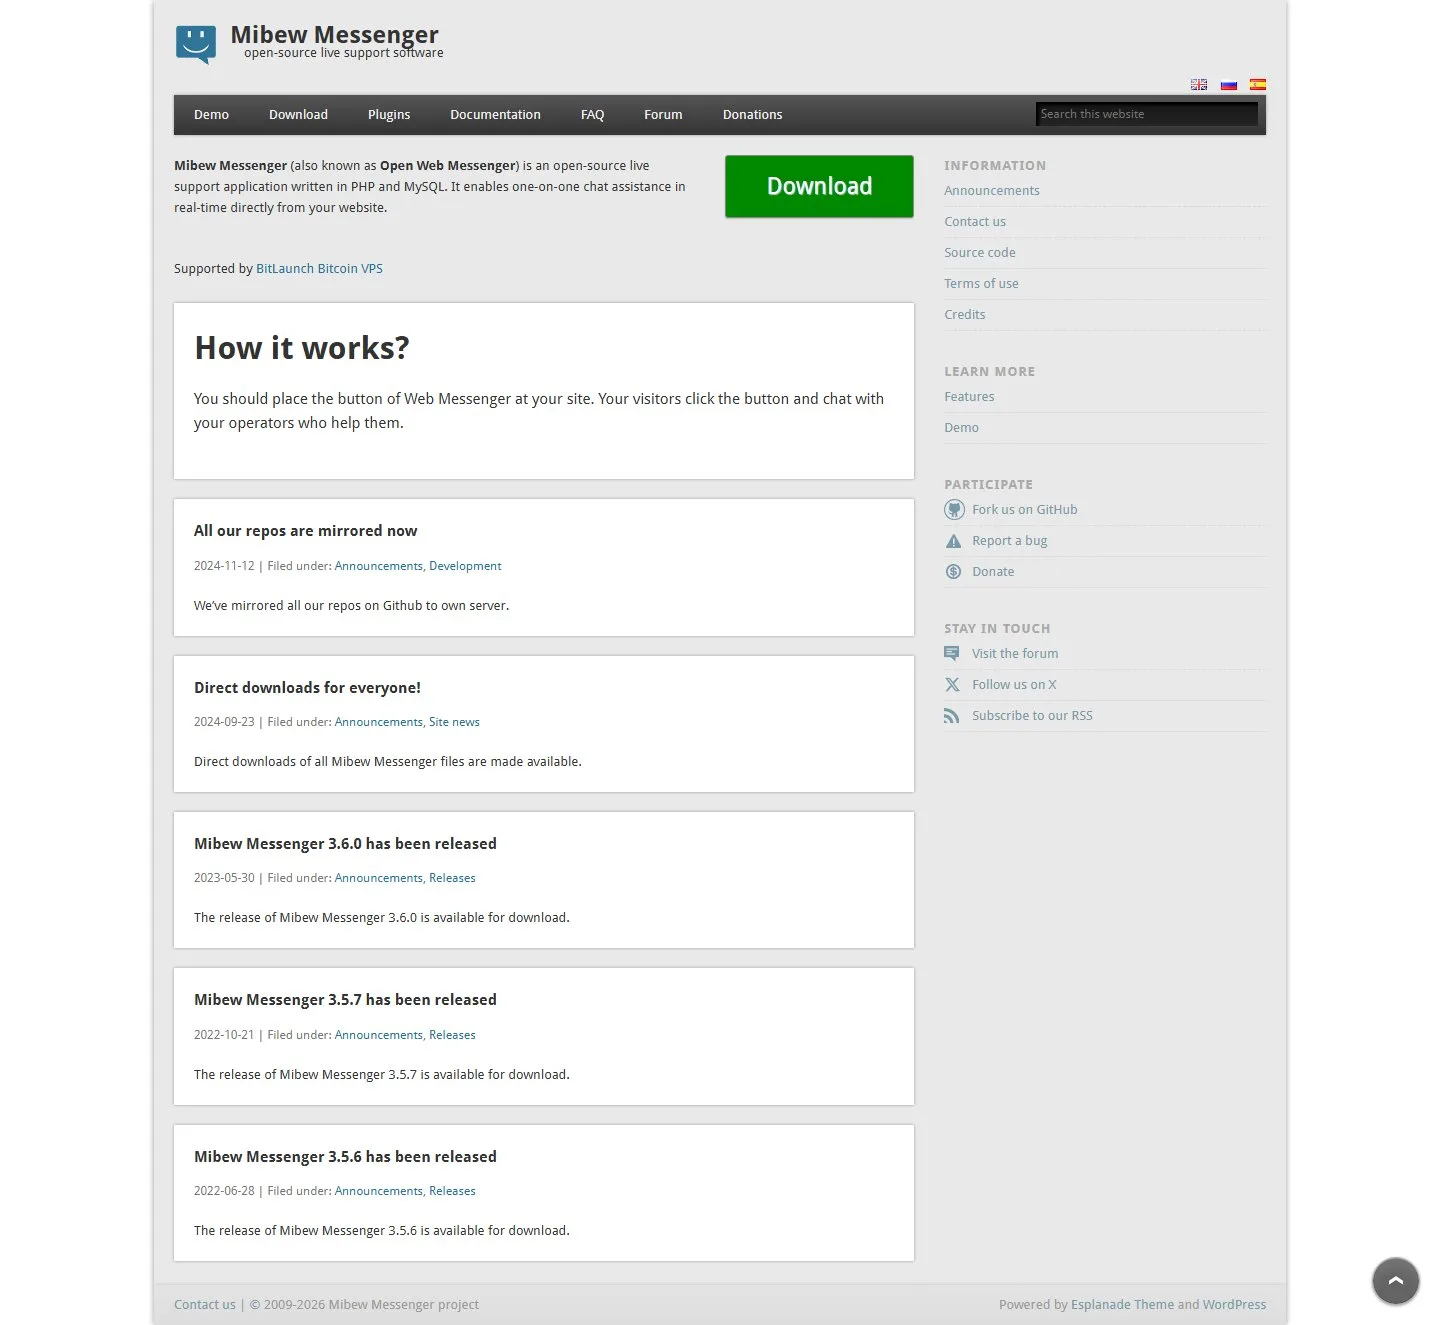Open the Credits sidebar link
Screen dimensions: 1440x1325
point(965,315)
